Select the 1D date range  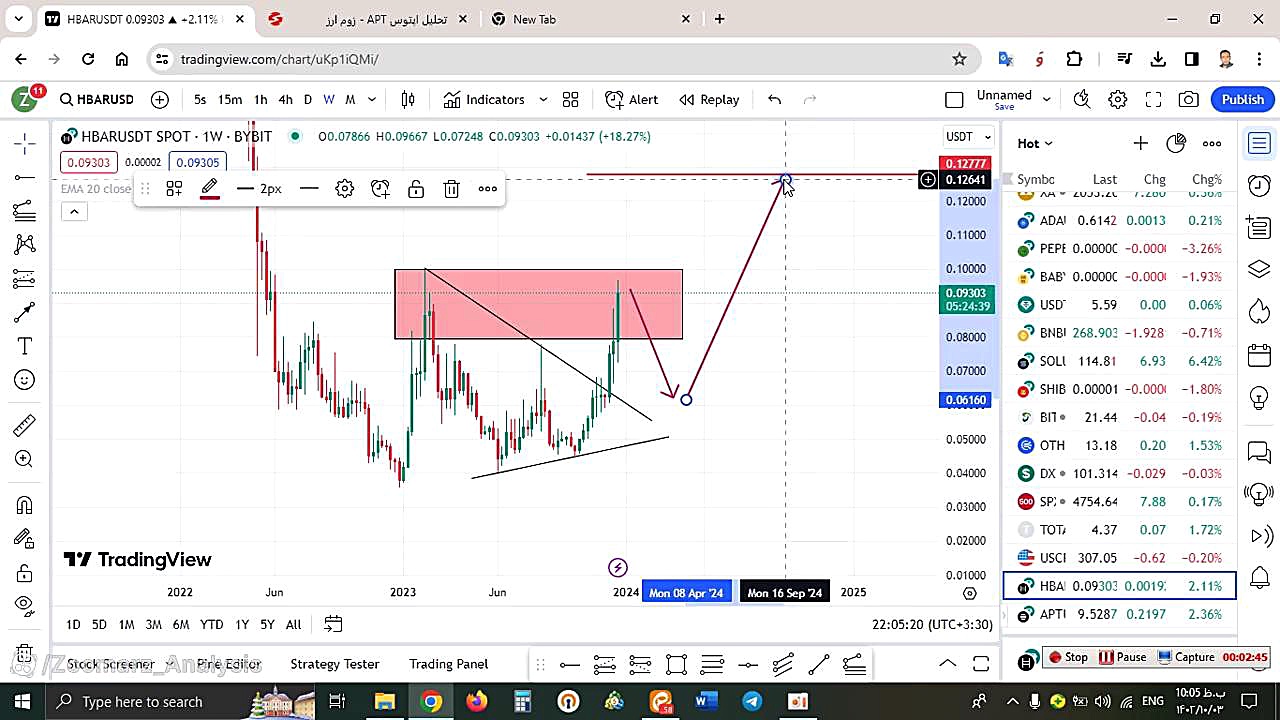(73, 624)
